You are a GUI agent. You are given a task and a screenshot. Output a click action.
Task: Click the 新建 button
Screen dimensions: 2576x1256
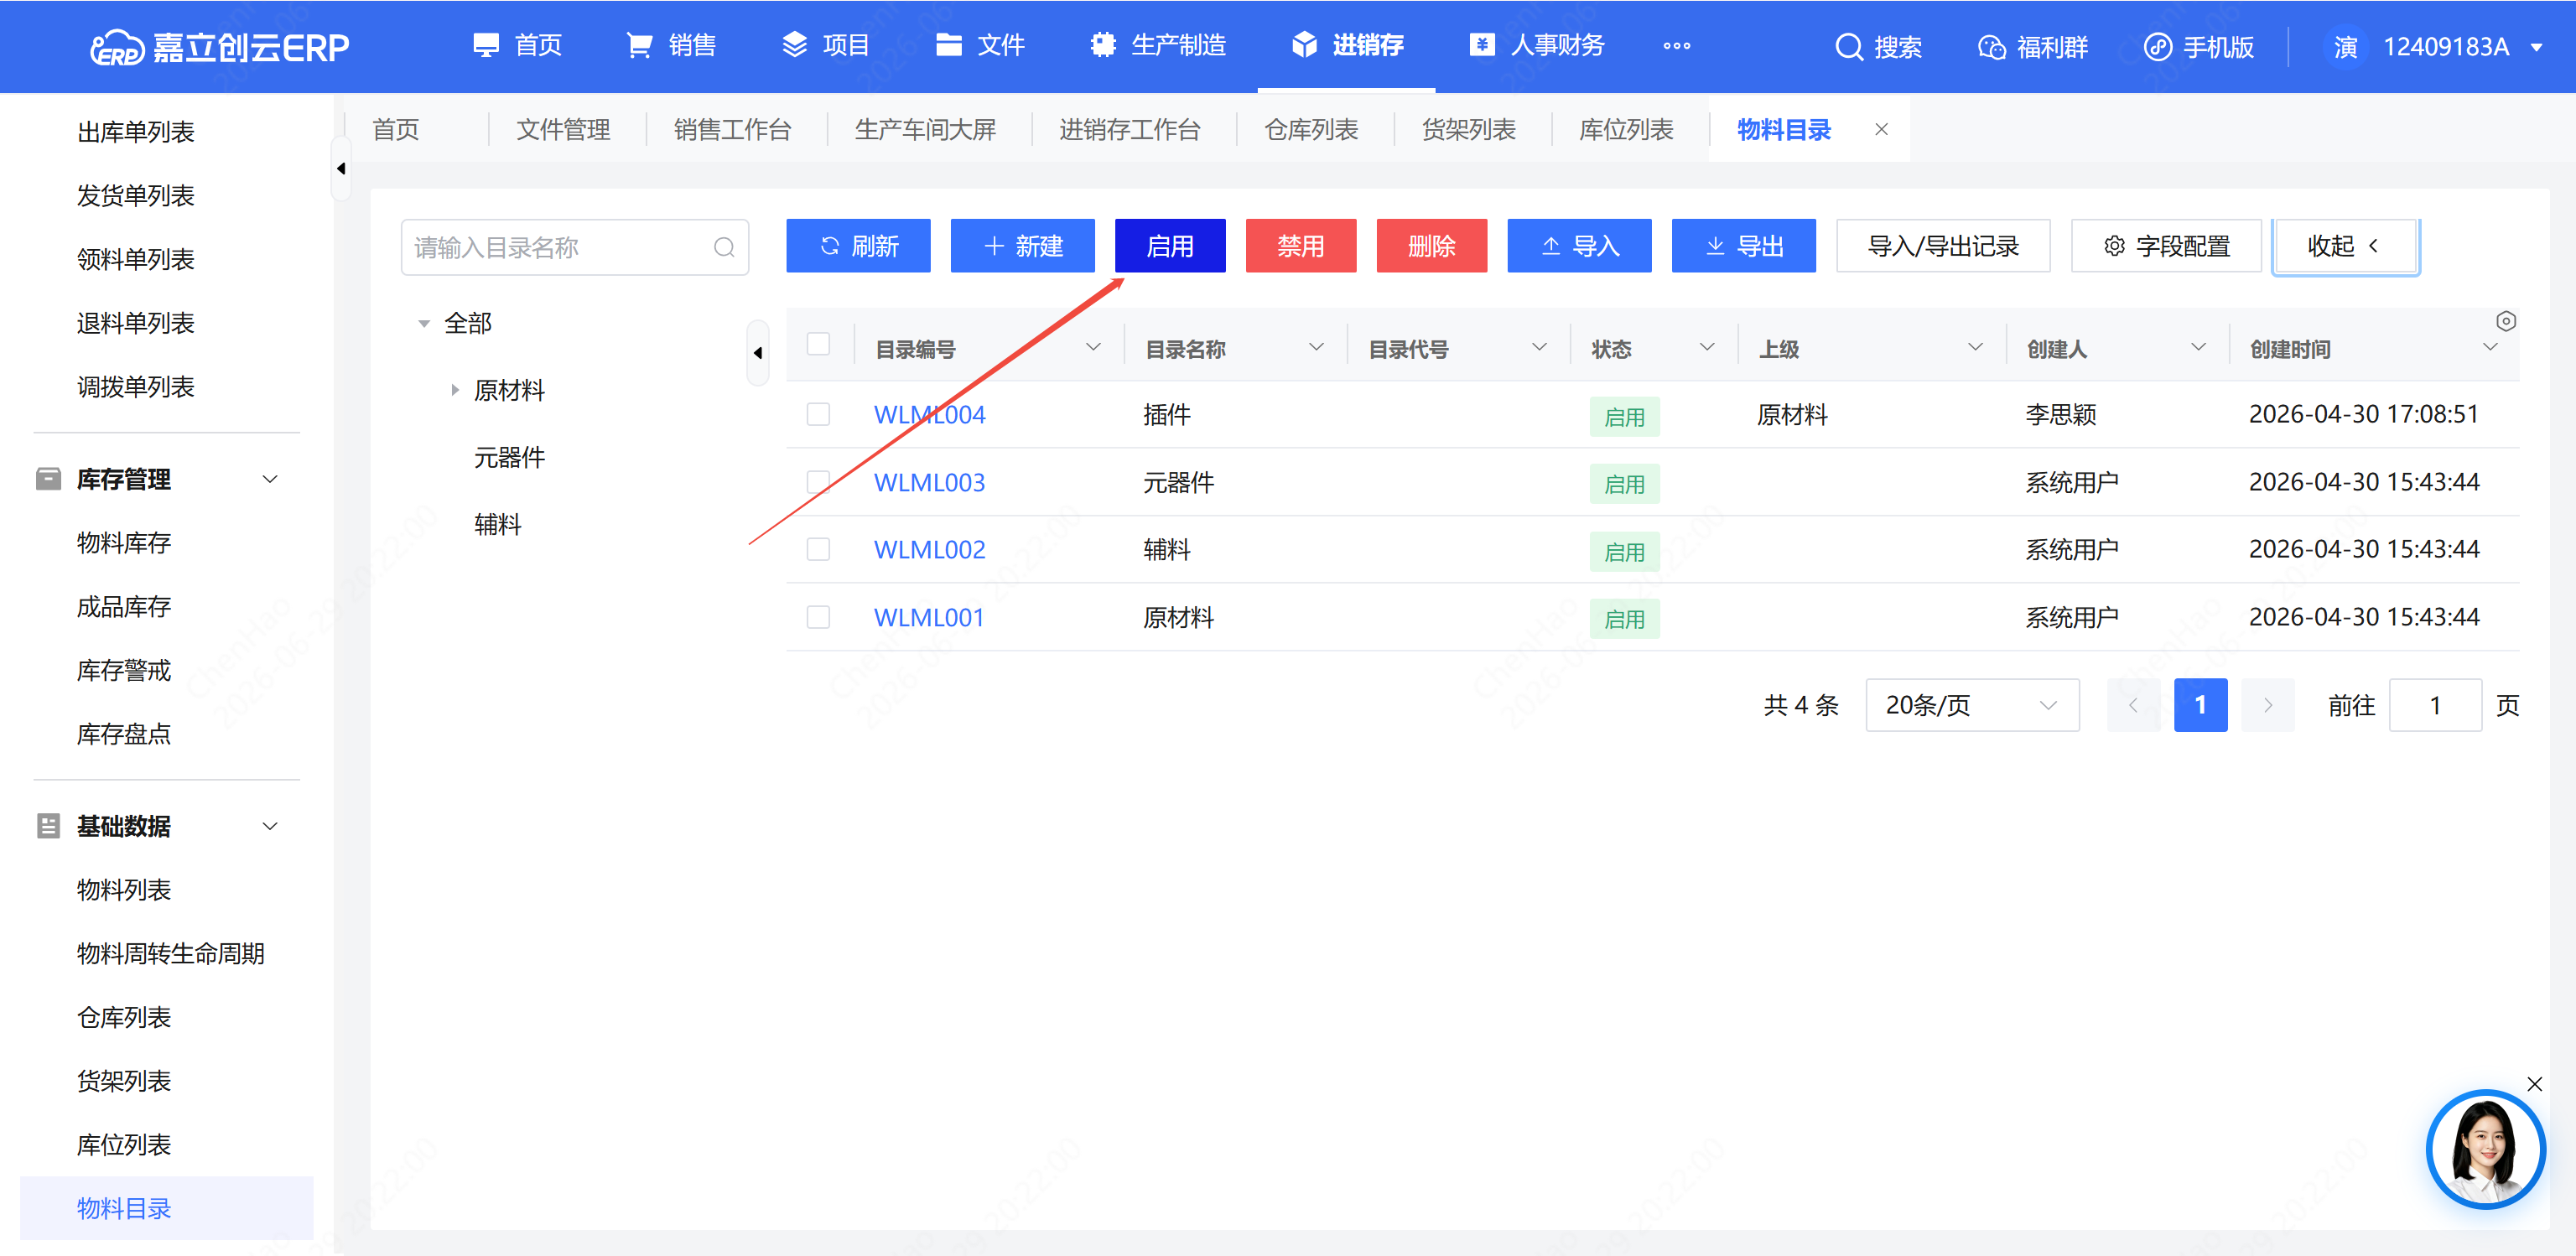tap(1022, 246)
